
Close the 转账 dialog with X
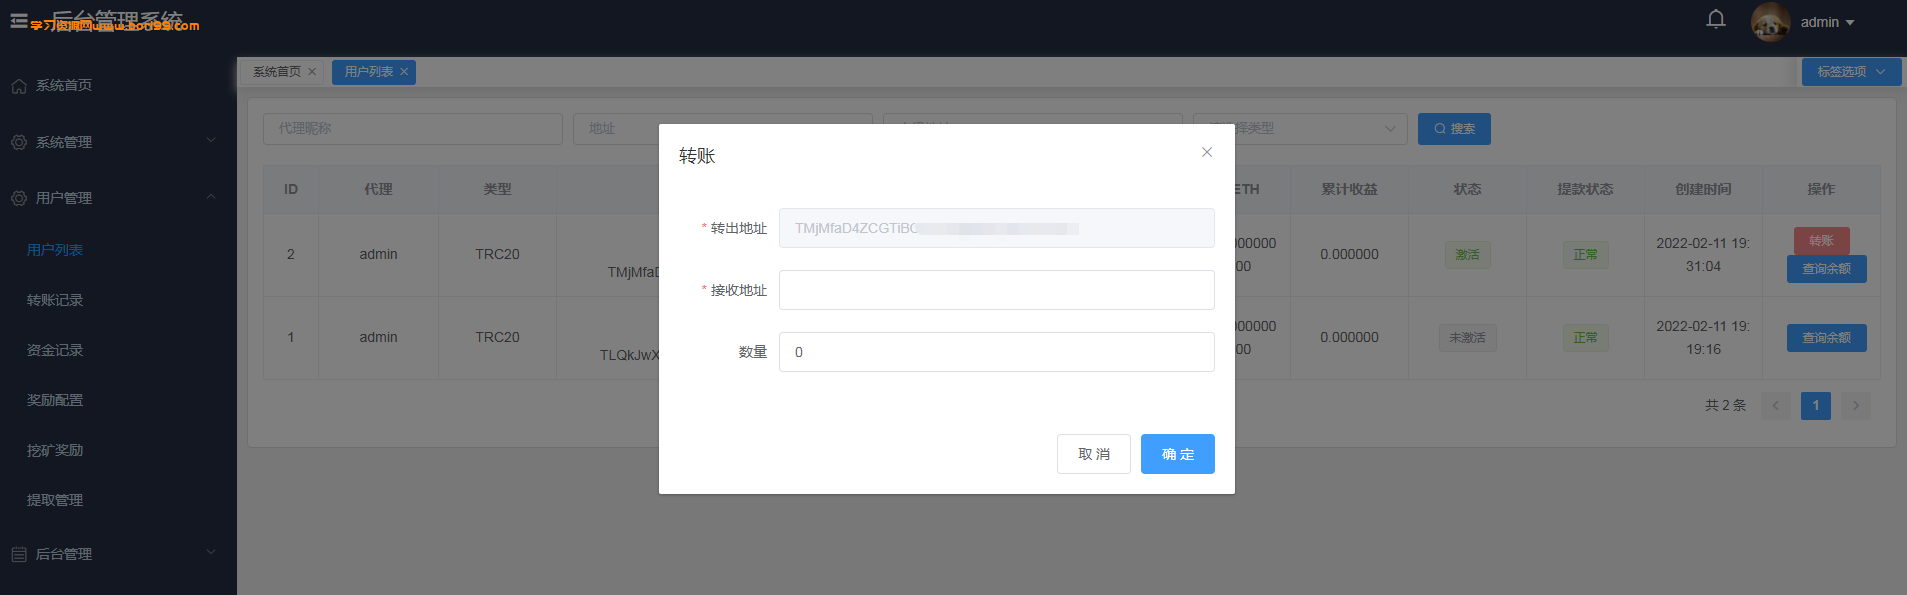1207,152
